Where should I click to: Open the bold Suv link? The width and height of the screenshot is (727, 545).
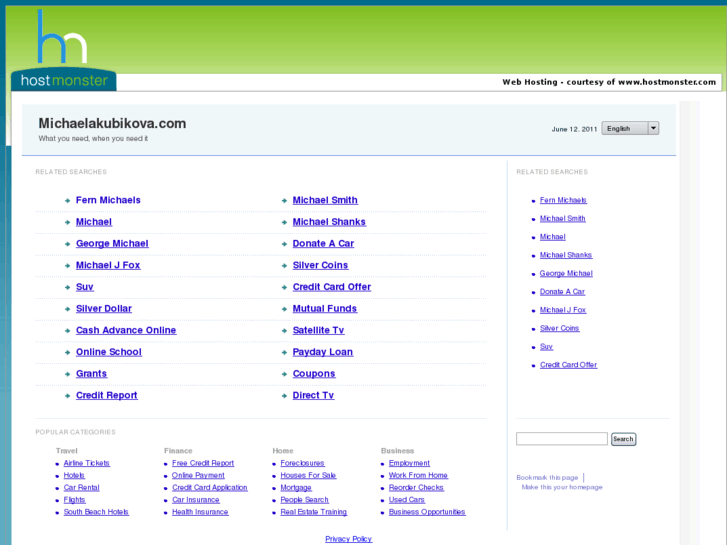click(x=85, y=287)
